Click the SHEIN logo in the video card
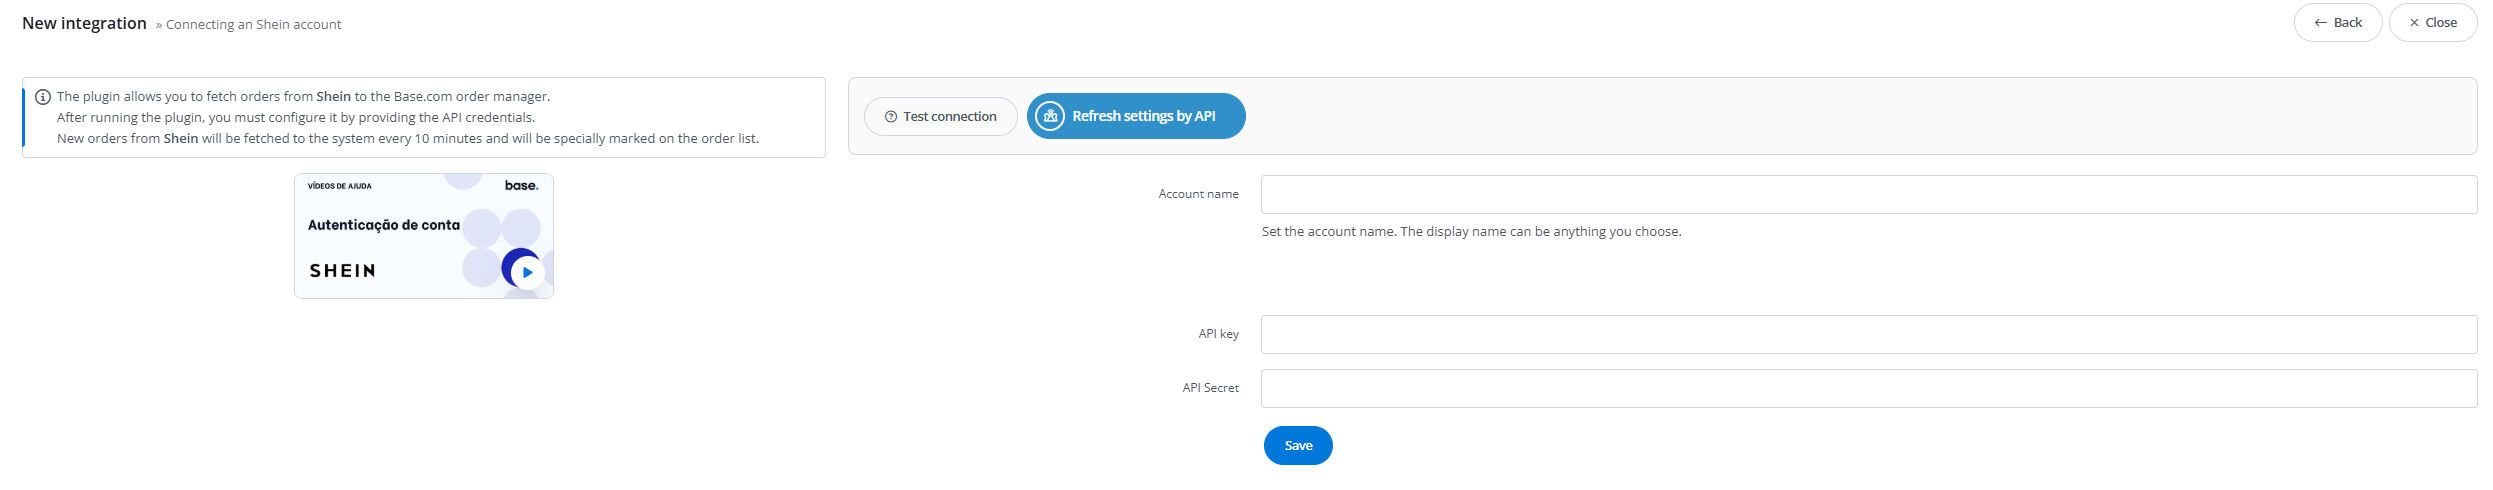The image size is (2493, 490). (x=342, y=271)
